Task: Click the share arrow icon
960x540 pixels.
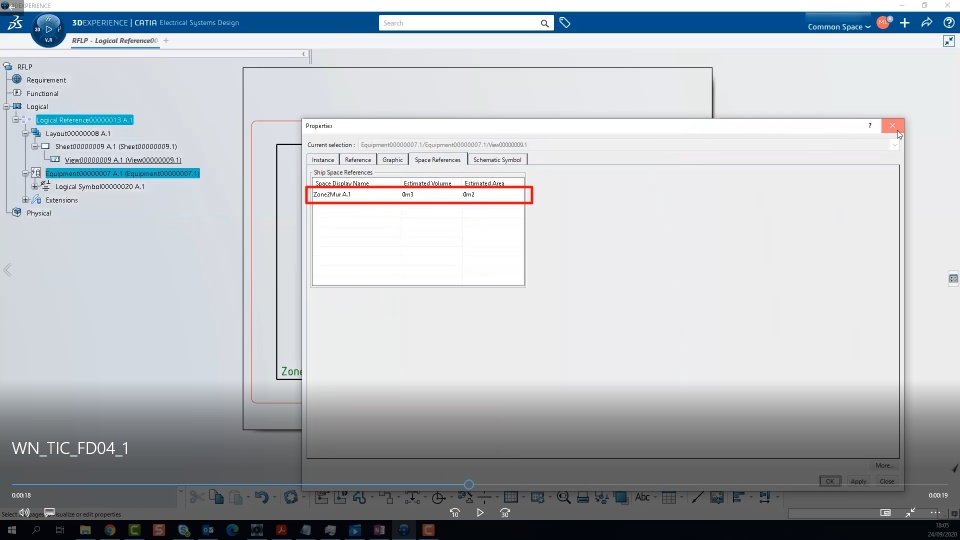Action: (x=927, y=23)
